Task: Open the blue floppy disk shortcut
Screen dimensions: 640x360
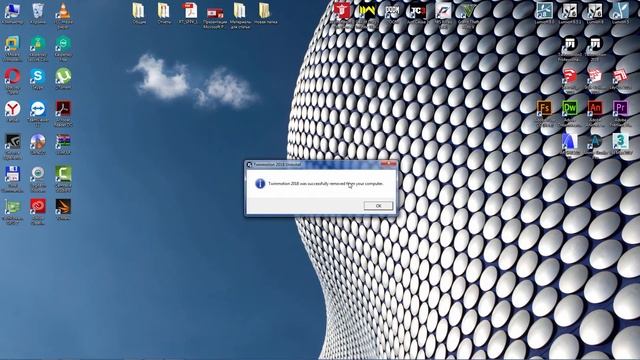Action: click(12, 178)
